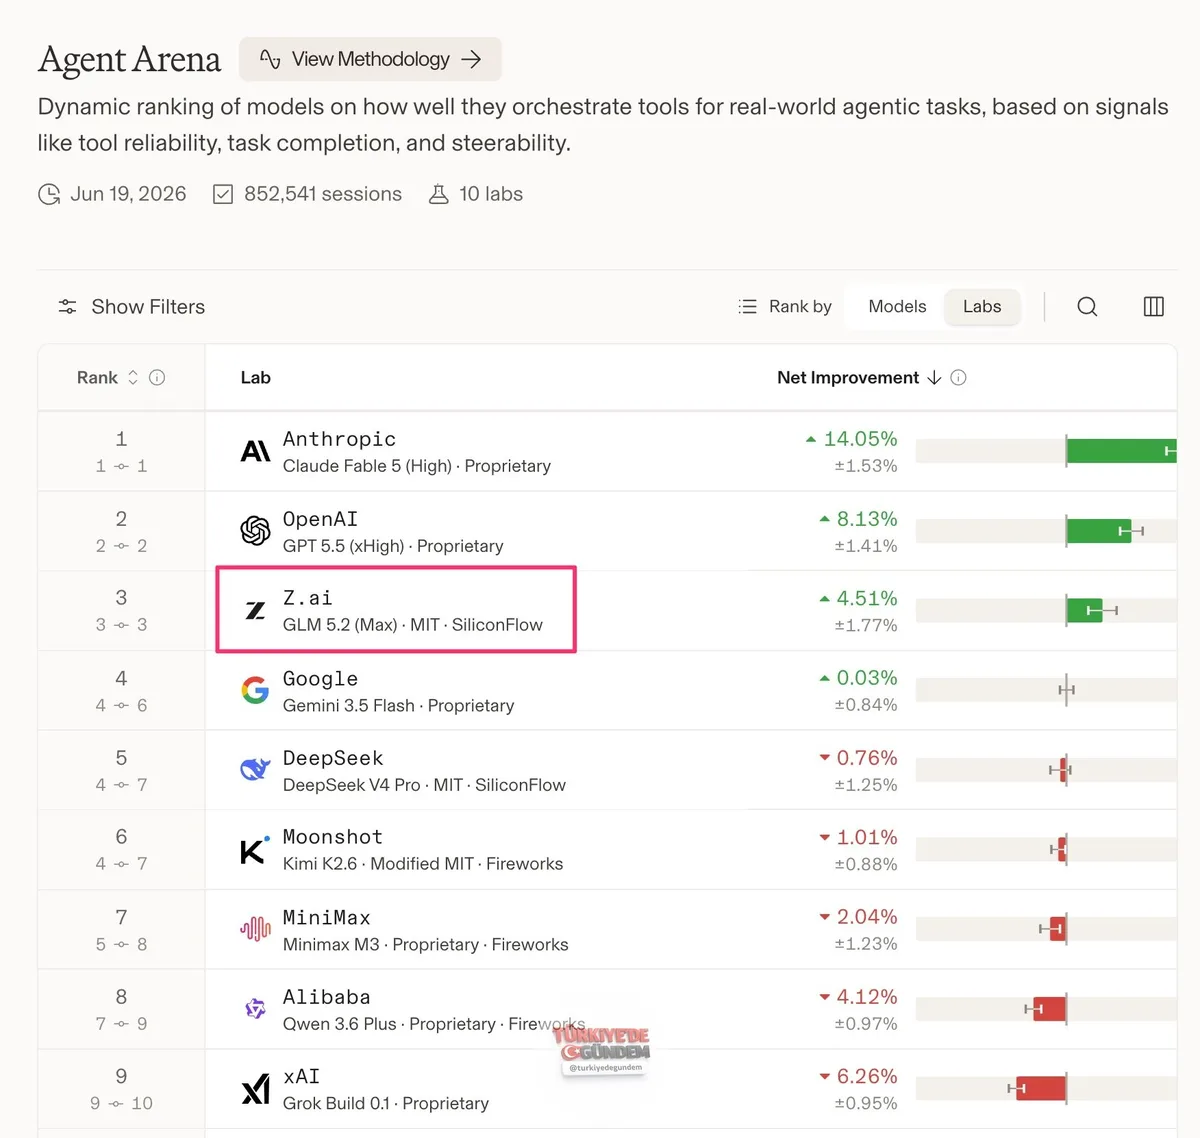Click Grok Build 0.1 model text
The image size is (1200, 1138).
coord(336,1104)
